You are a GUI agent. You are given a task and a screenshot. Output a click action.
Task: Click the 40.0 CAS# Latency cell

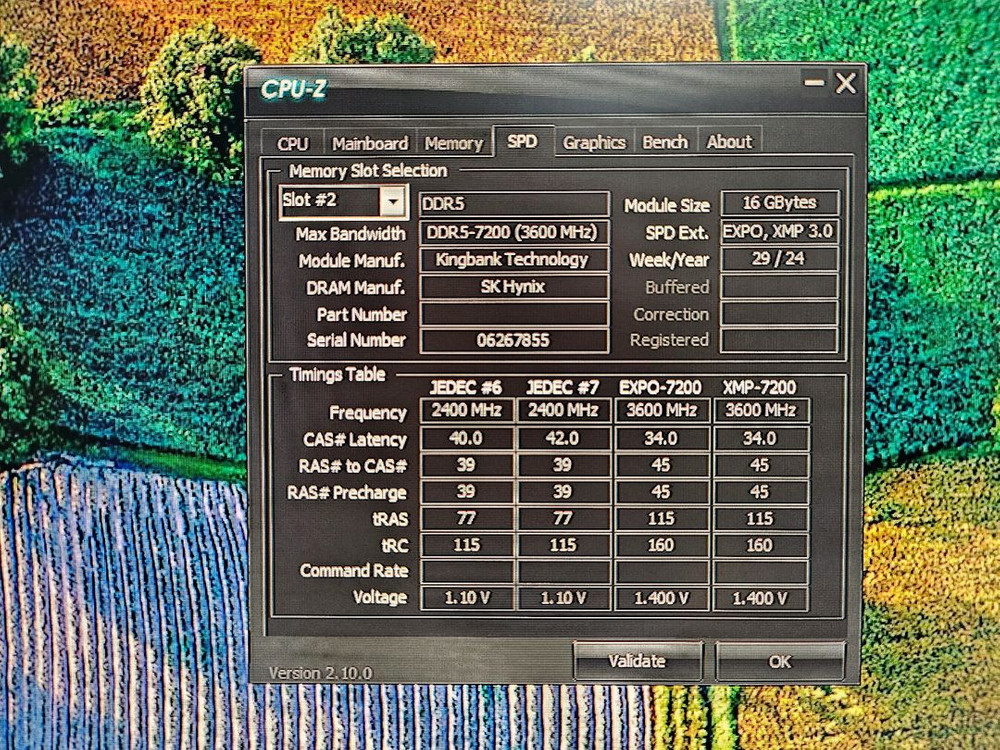467,439
